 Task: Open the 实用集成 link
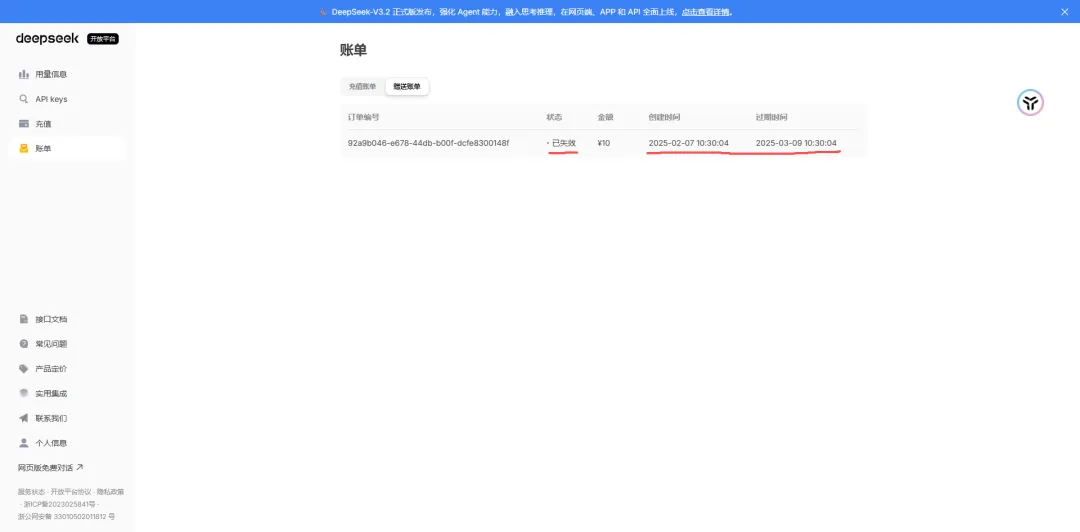tap(51, 393)
